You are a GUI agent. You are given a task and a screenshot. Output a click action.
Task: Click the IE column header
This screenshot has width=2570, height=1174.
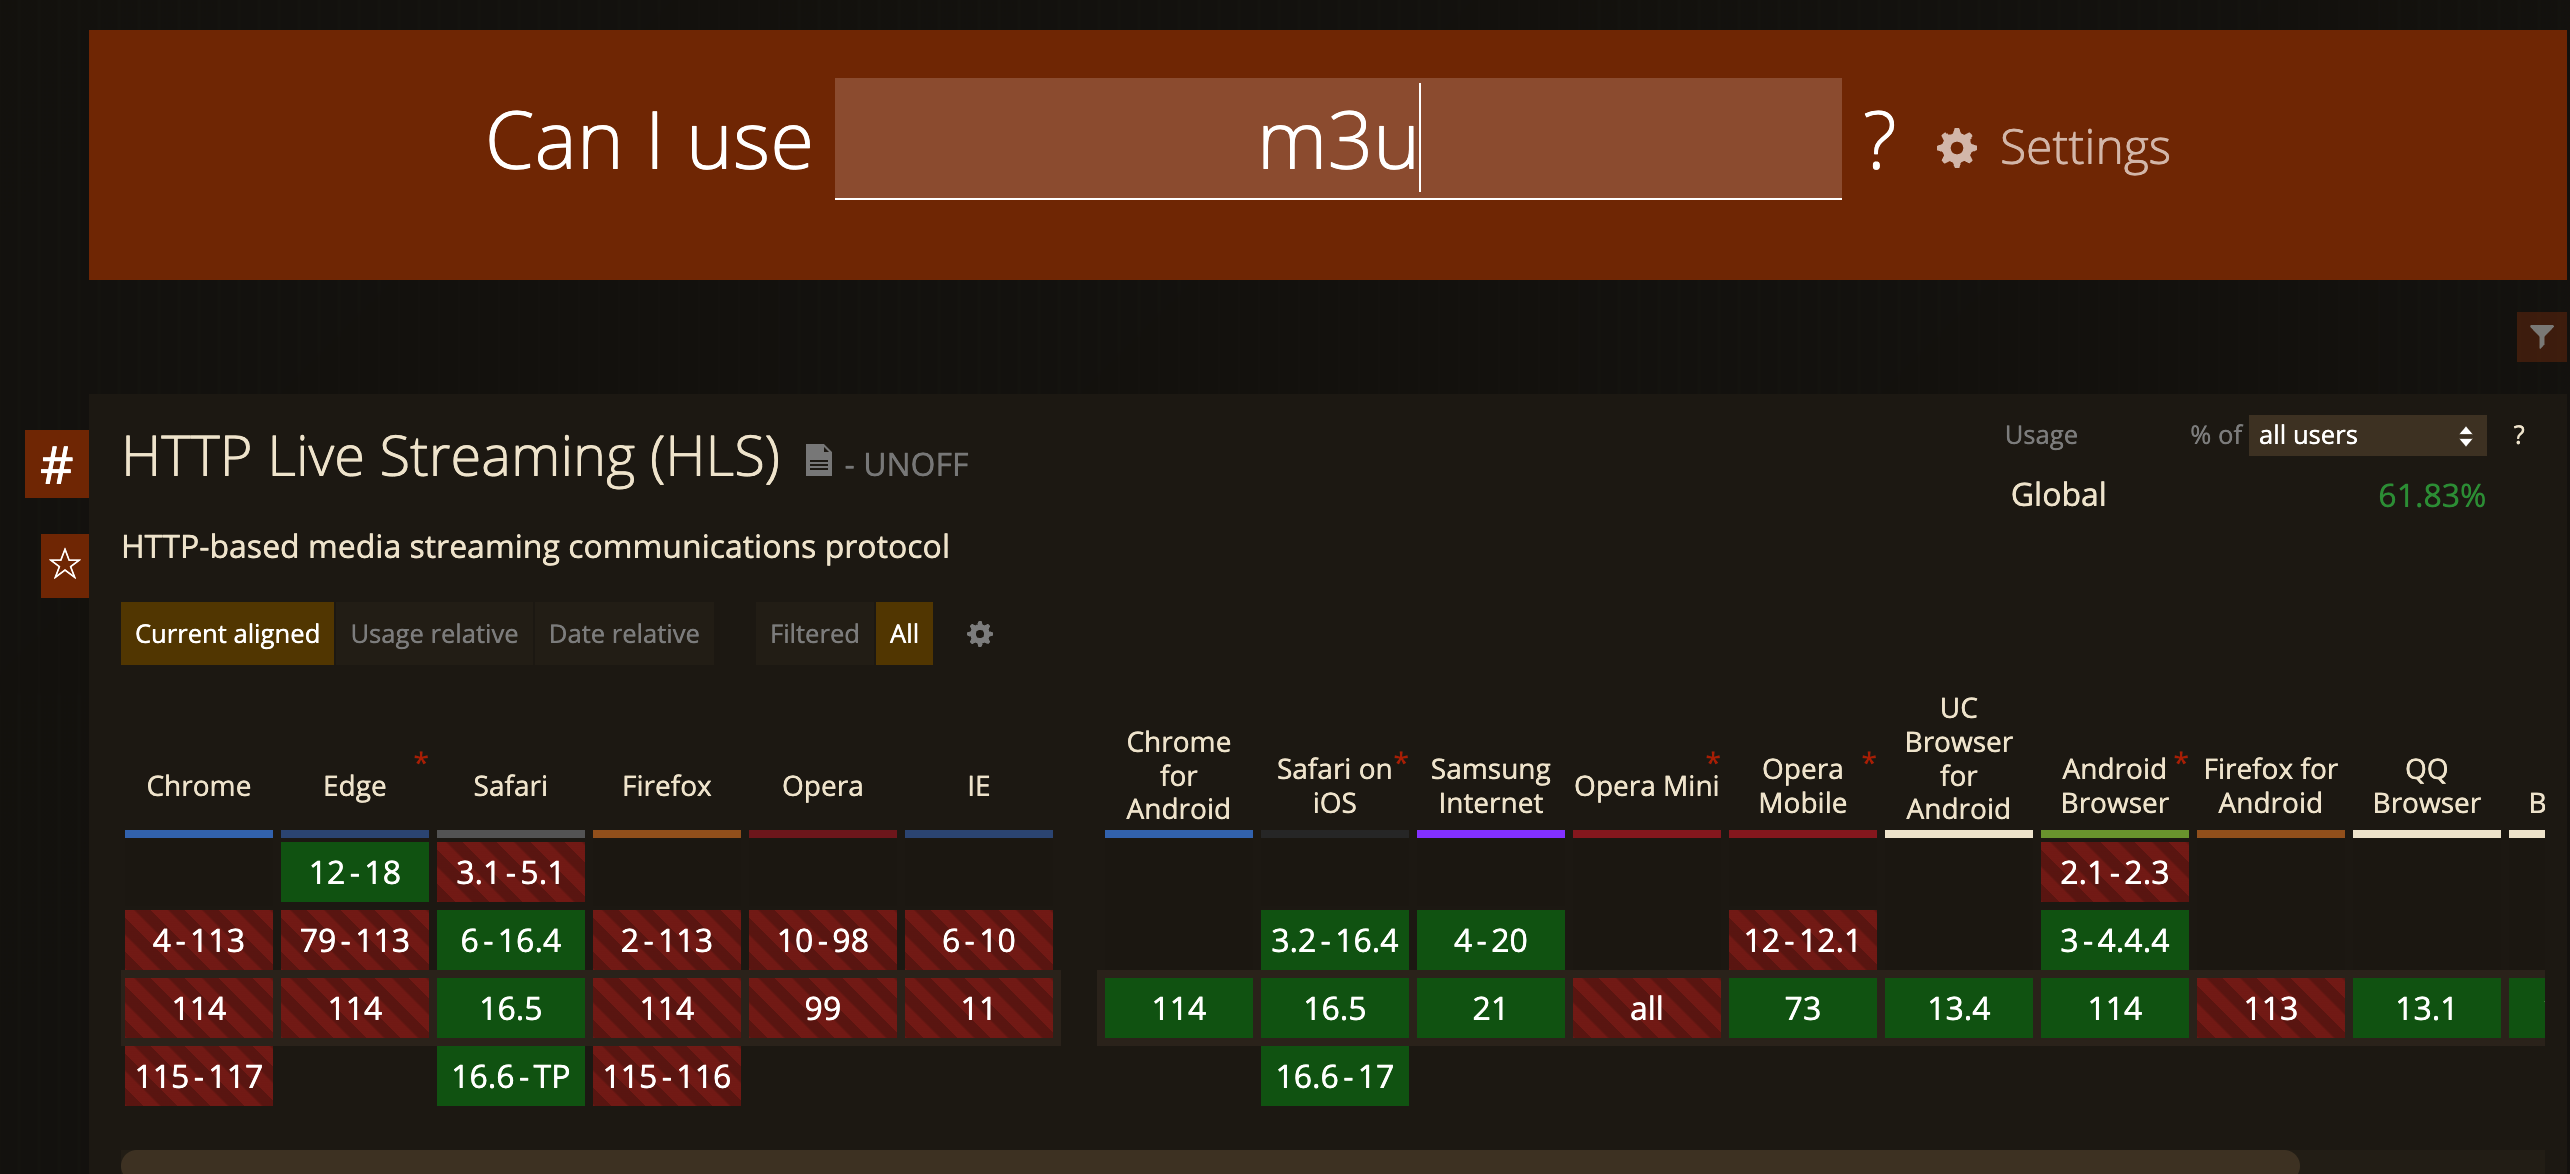(x=979, y=786)
